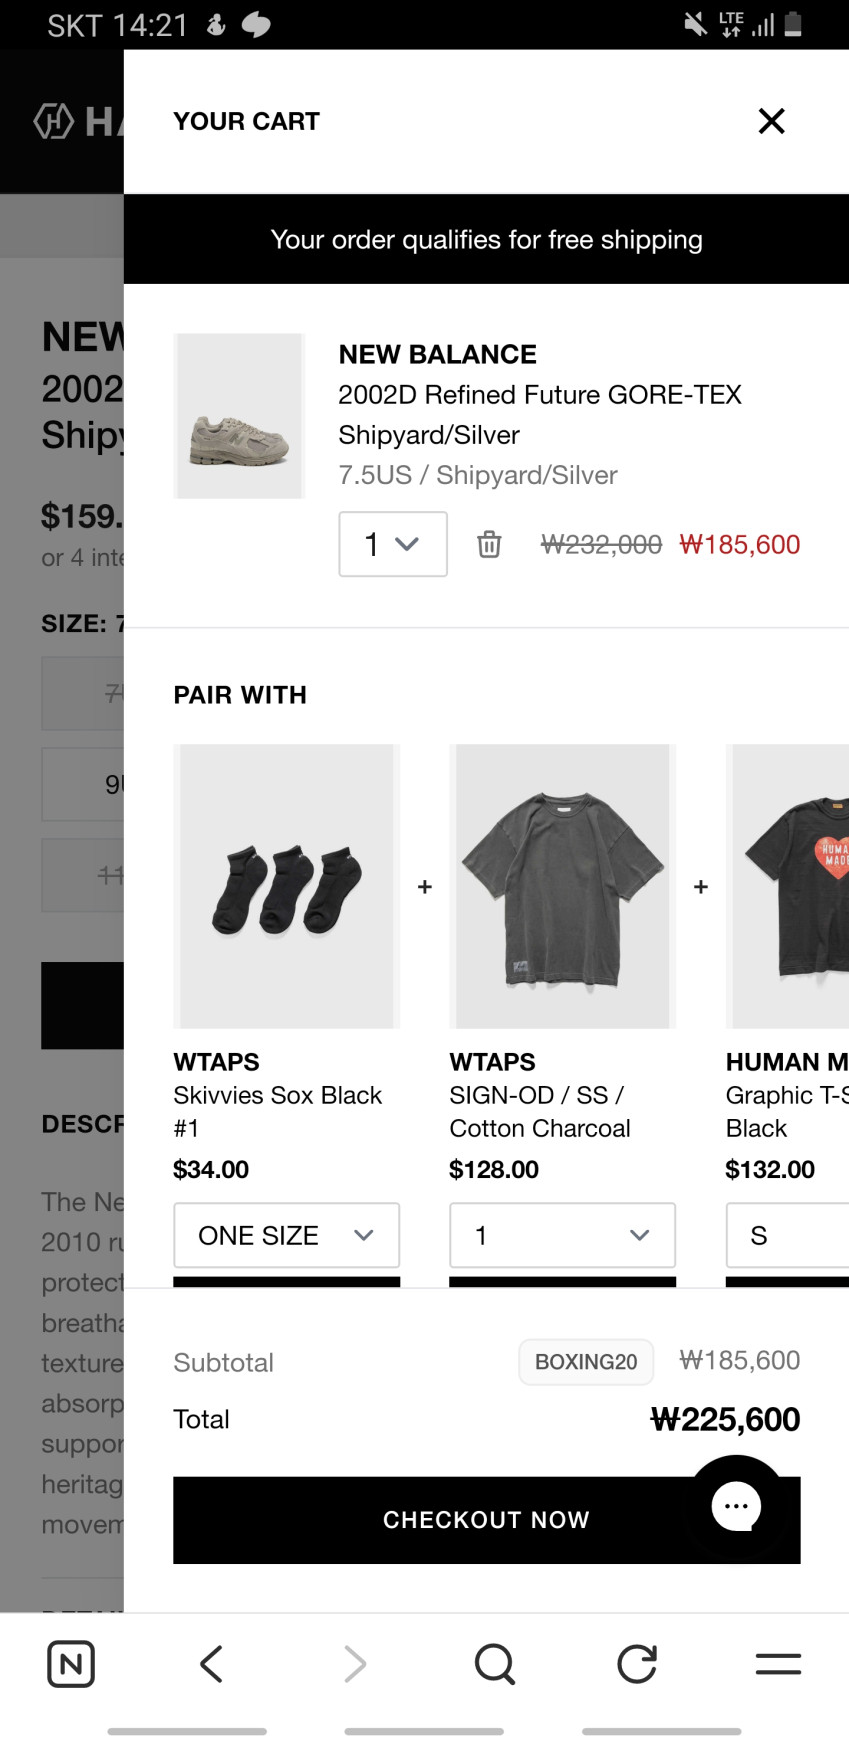Expand ONE SIZE dropdown for Skivvies Sox

pos(286,1235)
